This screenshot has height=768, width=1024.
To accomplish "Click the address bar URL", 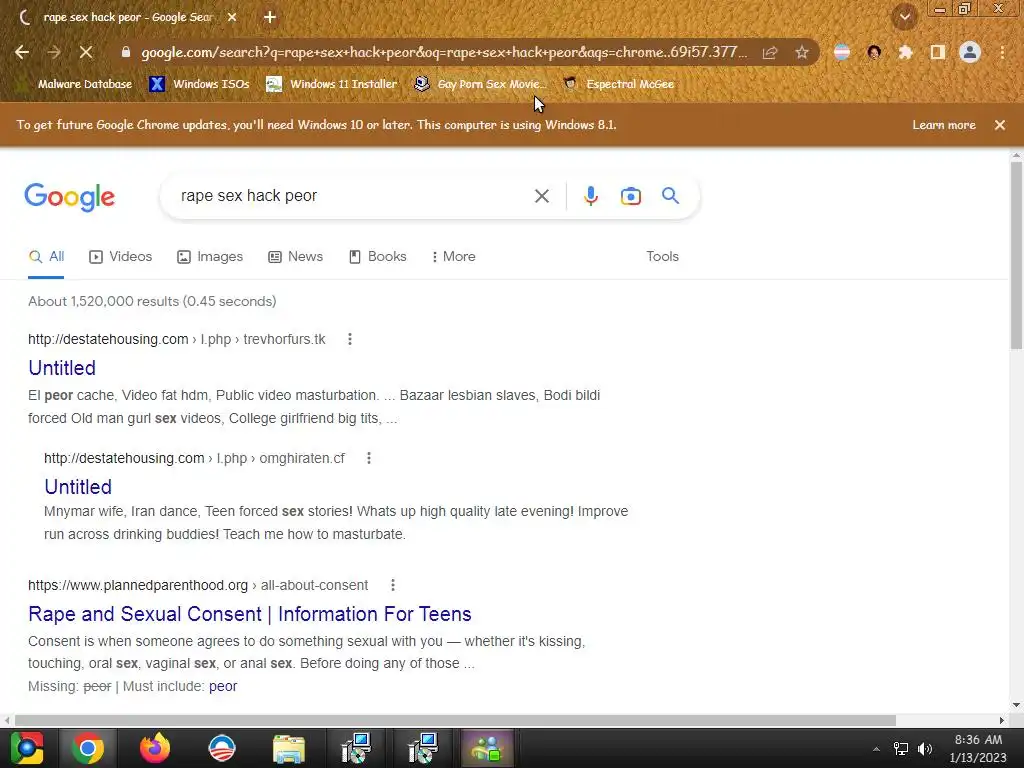I will 443,52.
